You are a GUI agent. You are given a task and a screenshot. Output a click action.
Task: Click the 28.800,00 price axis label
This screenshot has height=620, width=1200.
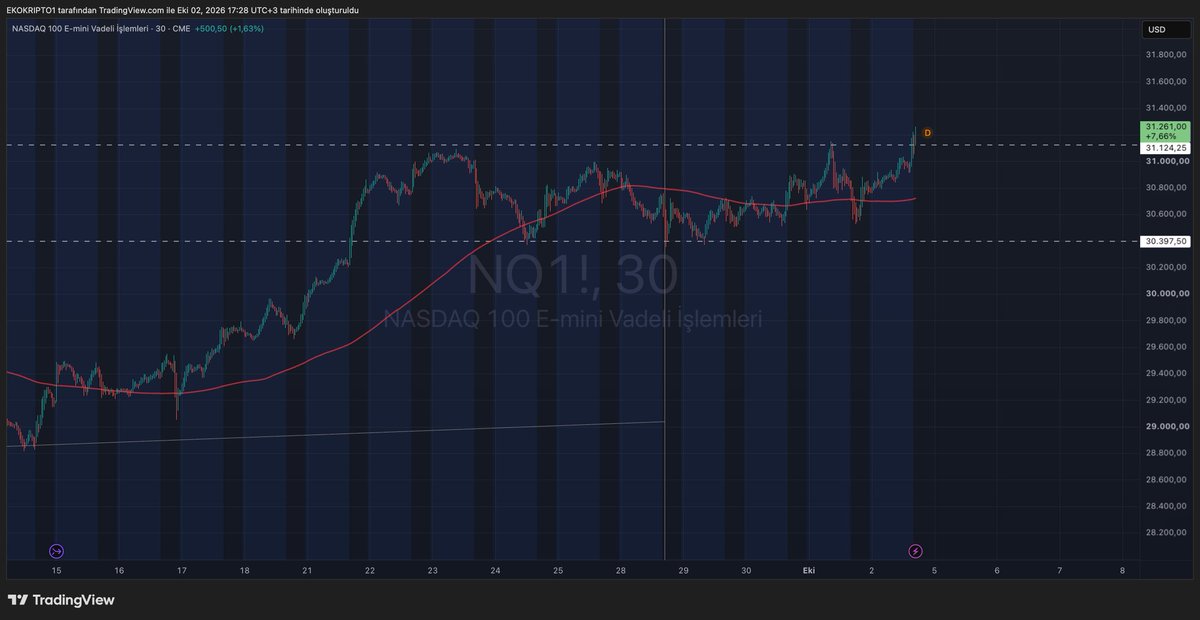(1167, 453)
